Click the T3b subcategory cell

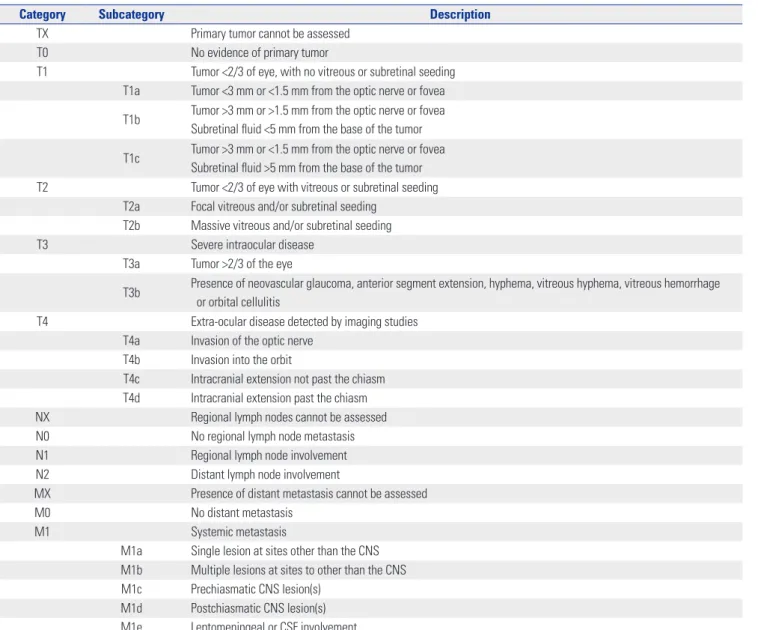[x=131, y=293]
